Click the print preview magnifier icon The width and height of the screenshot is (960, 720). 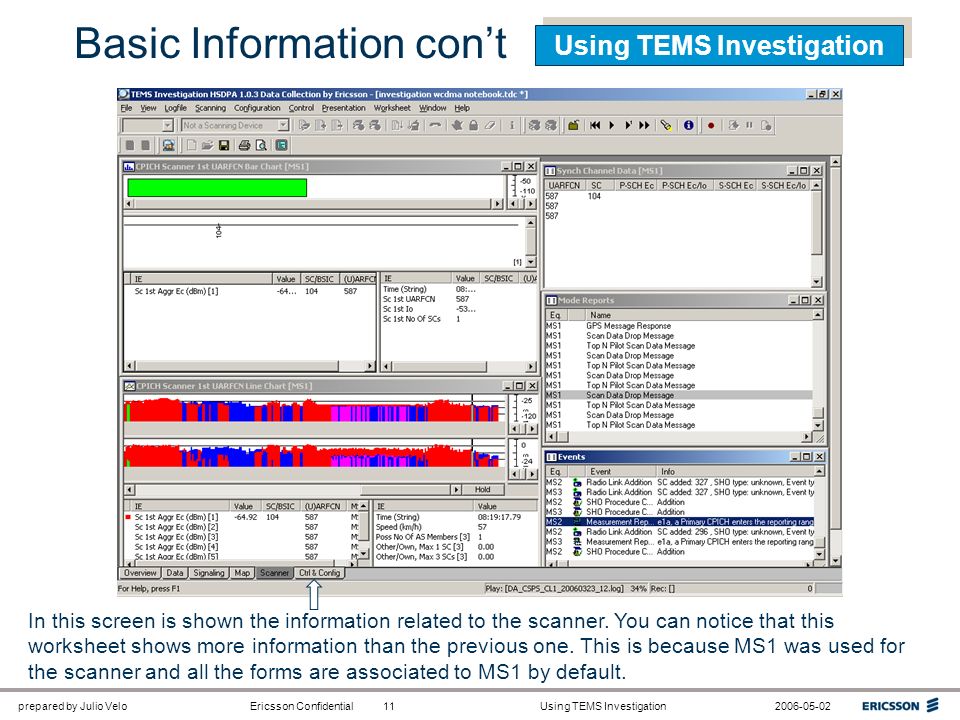point(261,145)
